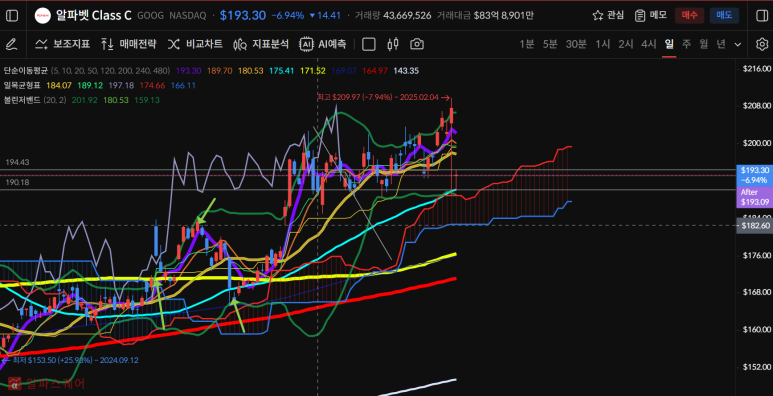773x396 pixels.
Task: Select 4시 timeframe
Action: click(x=649, y=45)
